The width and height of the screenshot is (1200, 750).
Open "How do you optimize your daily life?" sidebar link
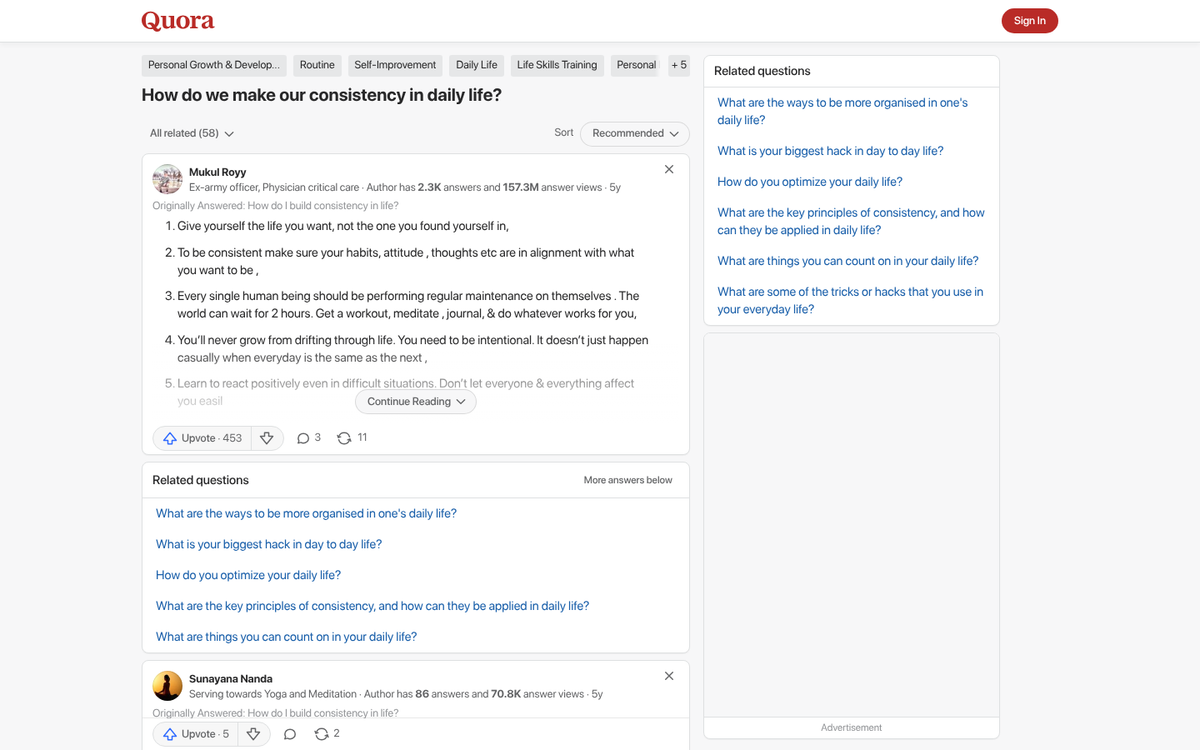coord(809,182)
